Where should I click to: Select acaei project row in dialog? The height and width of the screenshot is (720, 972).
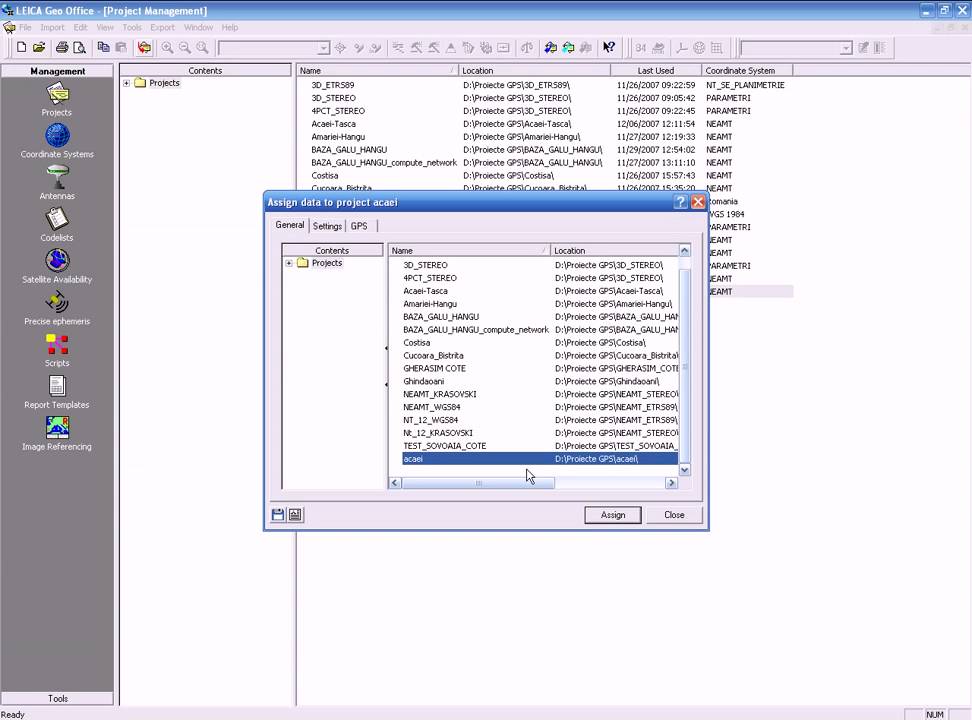[x=539, y=459]
